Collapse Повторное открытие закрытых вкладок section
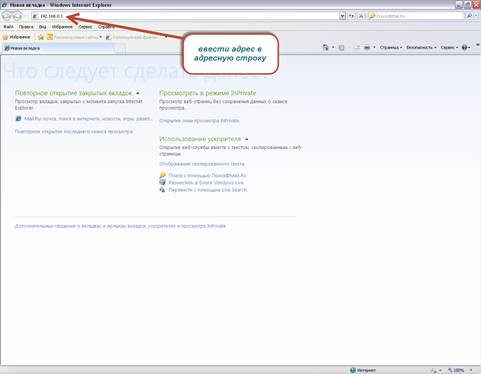The image size is (481, 374). (x=138, y=93)
